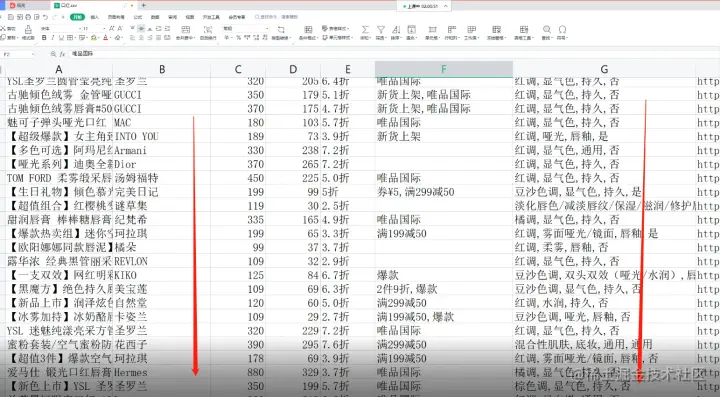Select column A header

(59, 69)
